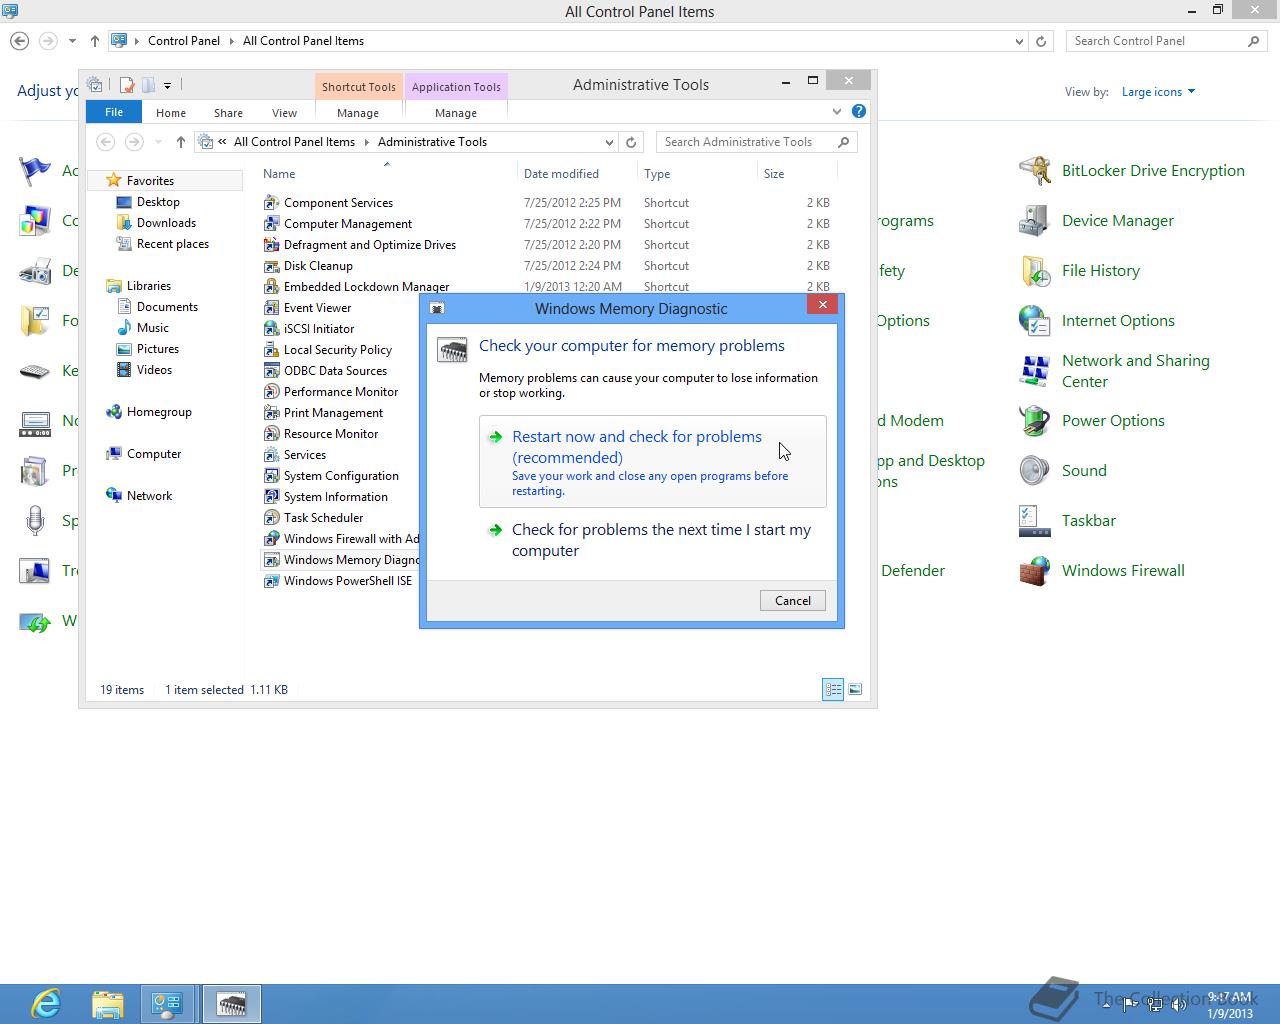This screenshot has height=1024, width=1280.
Task: Choose Check for problems next time I start
Action: [x=653, y=540]
